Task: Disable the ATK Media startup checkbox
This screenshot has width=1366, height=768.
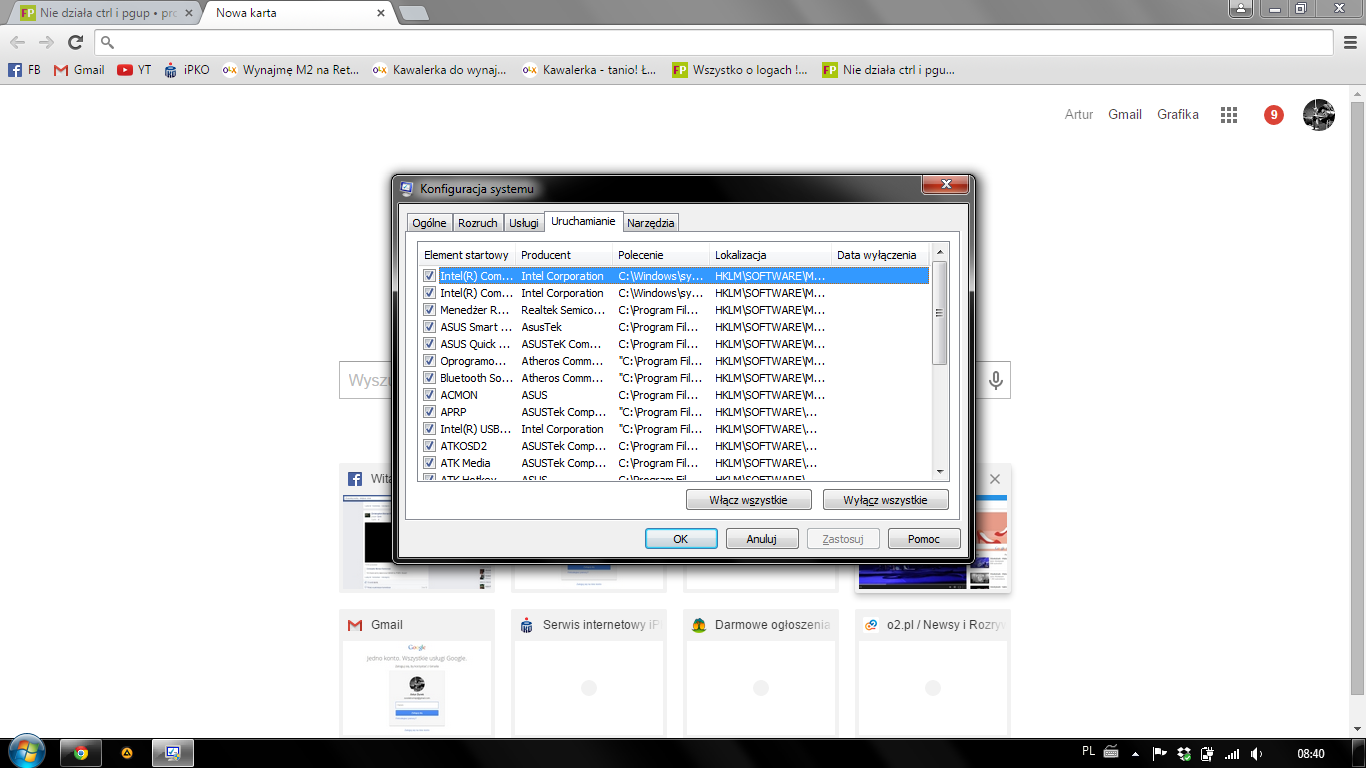Action: 429,463
